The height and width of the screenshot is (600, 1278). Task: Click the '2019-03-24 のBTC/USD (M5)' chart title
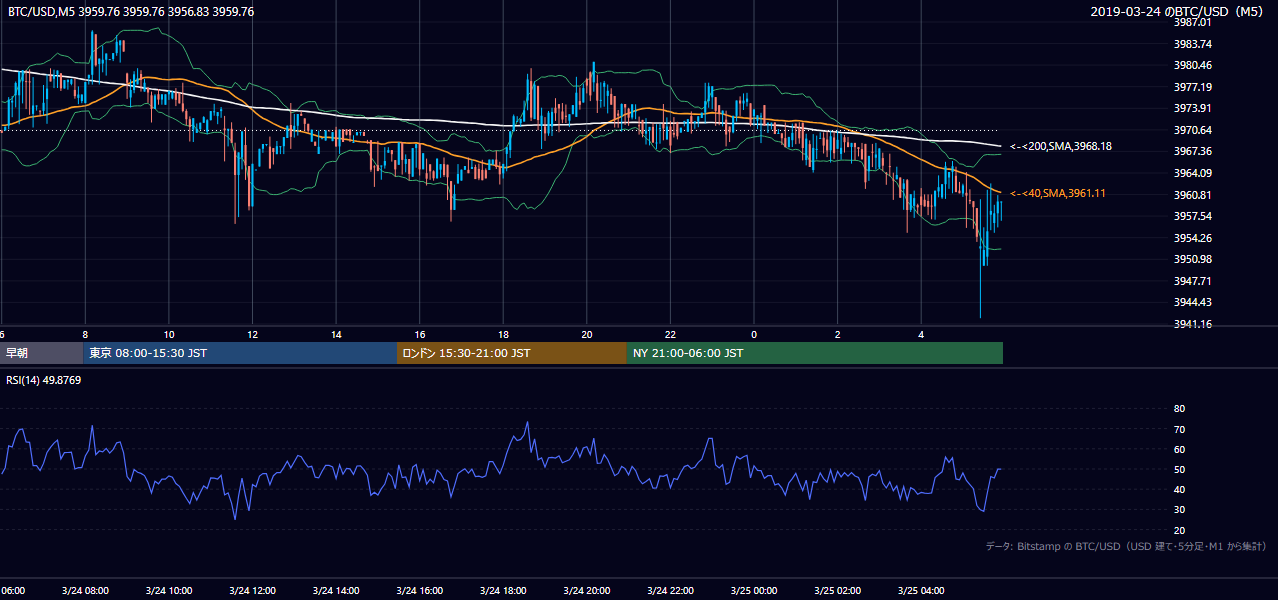click(1178, 12)
